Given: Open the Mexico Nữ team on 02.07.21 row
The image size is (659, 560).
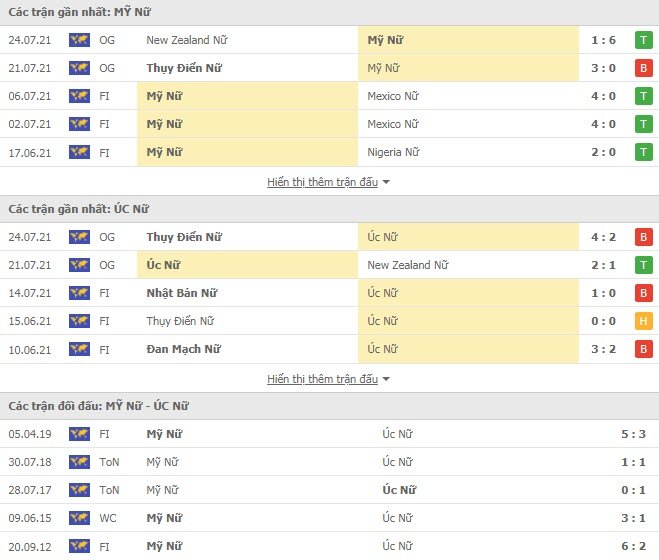Looking at the screenshot, I should coord(393,124).
